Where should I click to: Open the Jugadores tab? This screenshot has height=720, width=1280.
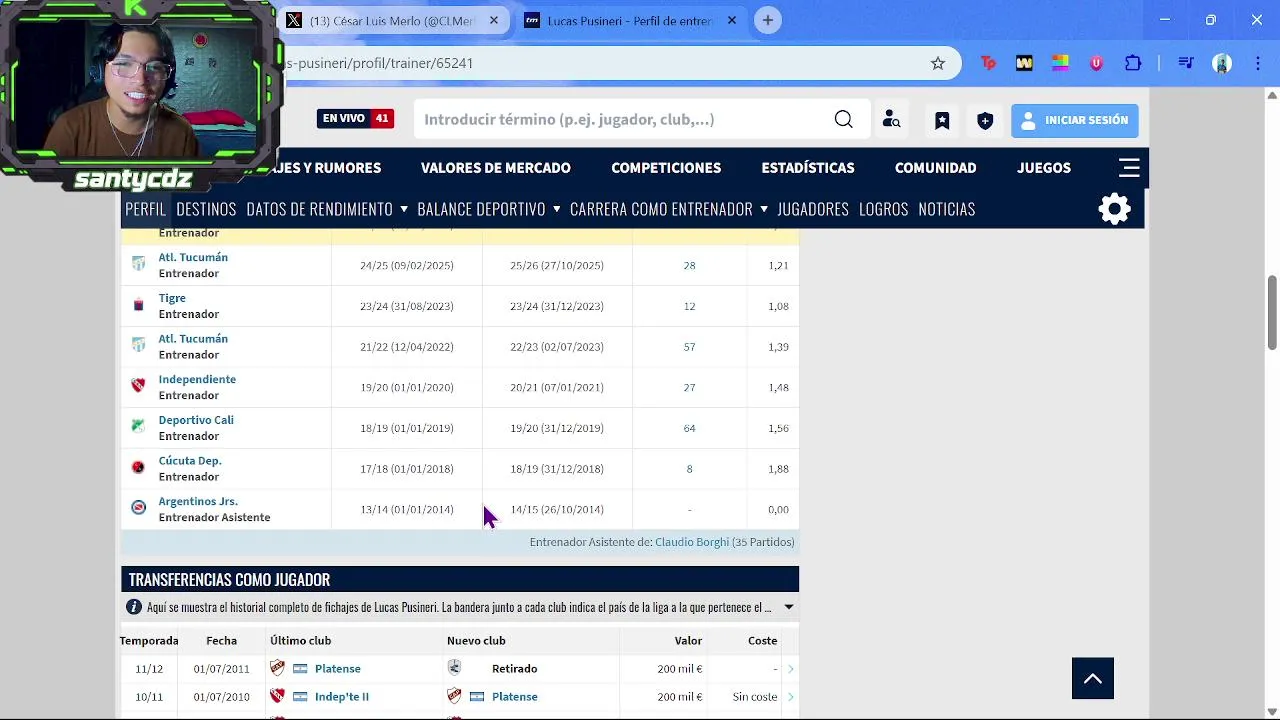click(x=813, y=209)
